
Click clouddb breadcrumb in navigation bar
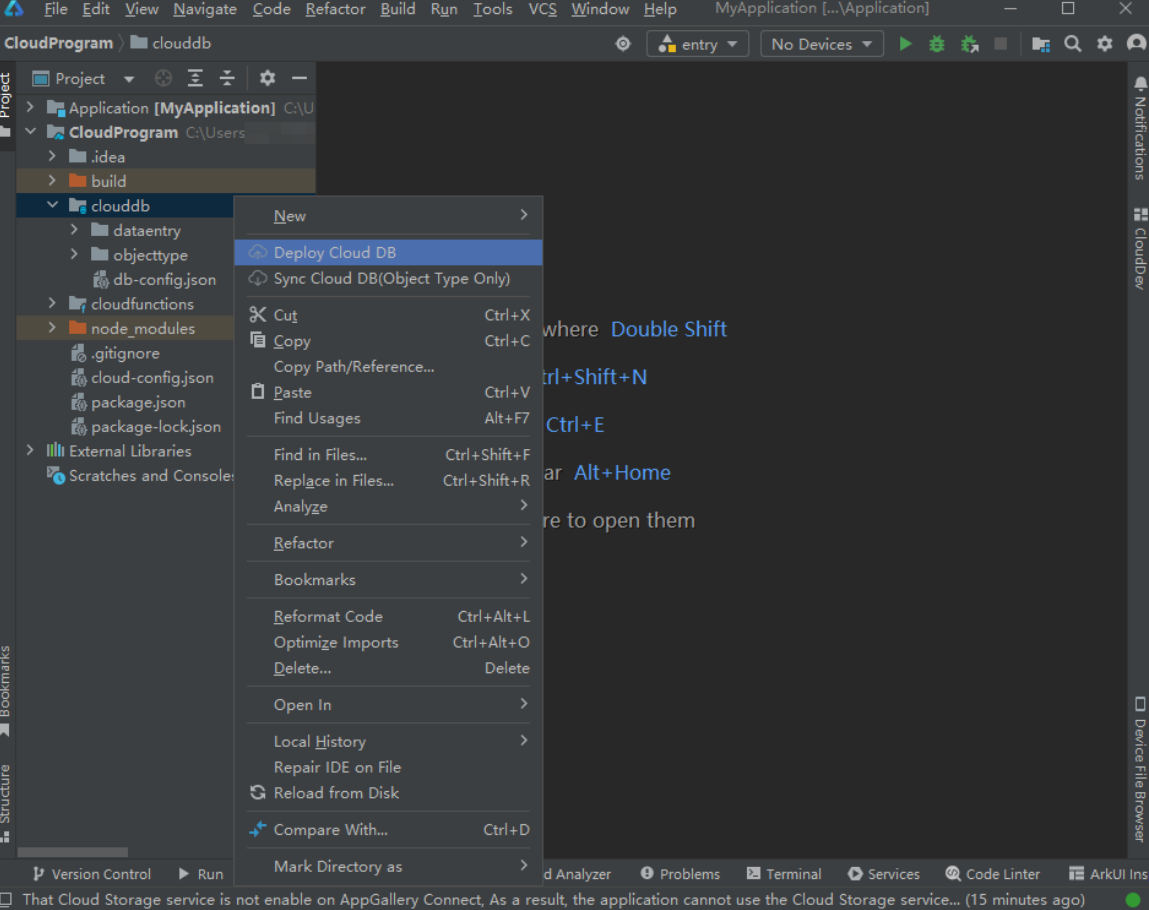(x=171, y=43)
